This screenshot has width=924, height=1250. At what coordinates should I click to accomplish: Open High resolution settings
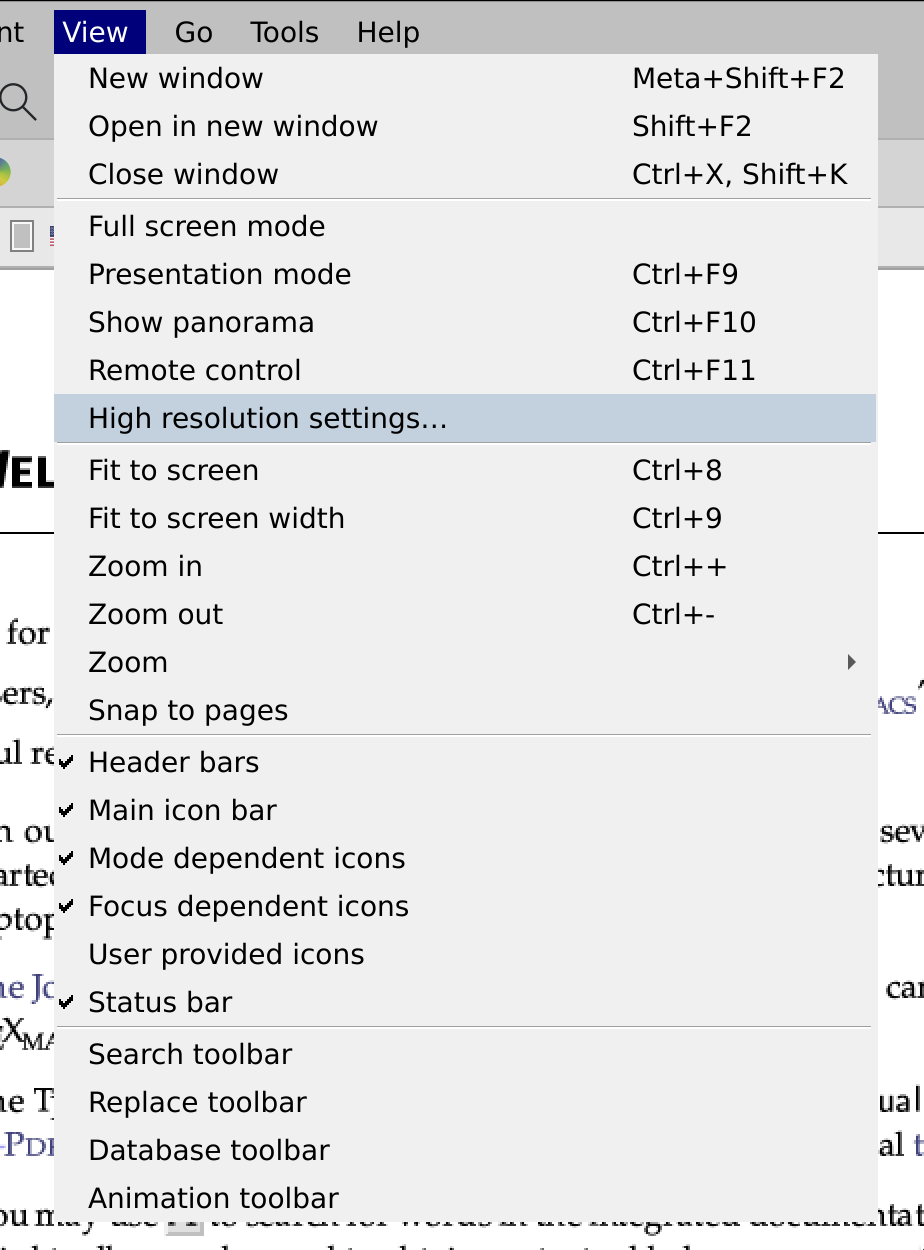coord(266,418)
